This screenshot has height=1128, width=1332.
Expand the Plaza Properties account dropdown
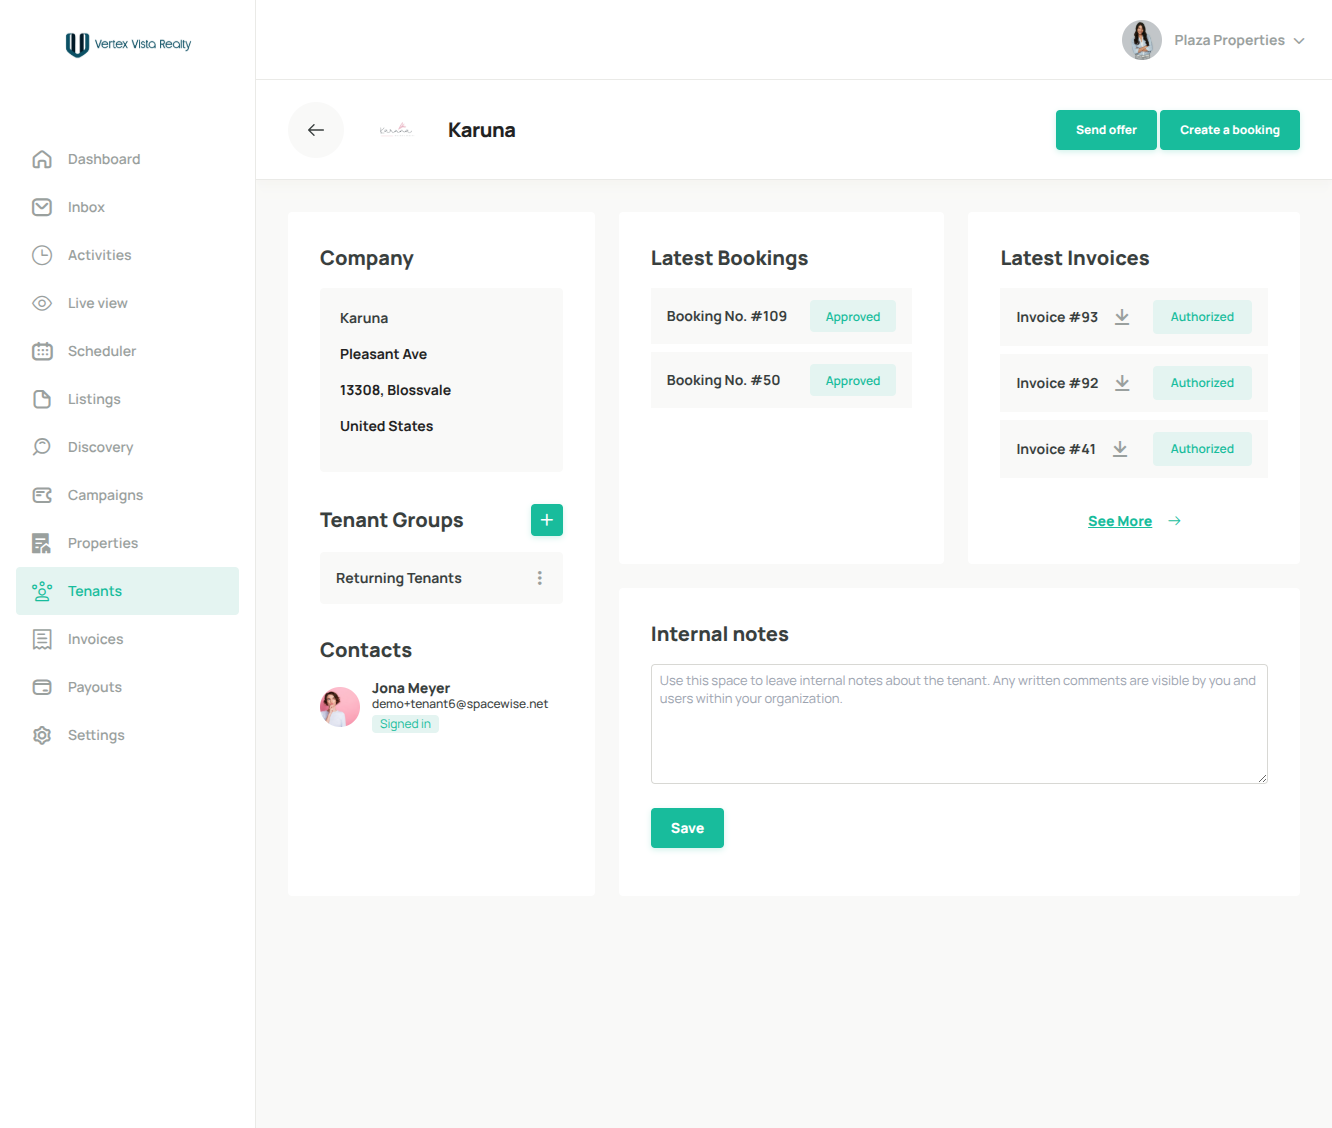point(1299,41)
